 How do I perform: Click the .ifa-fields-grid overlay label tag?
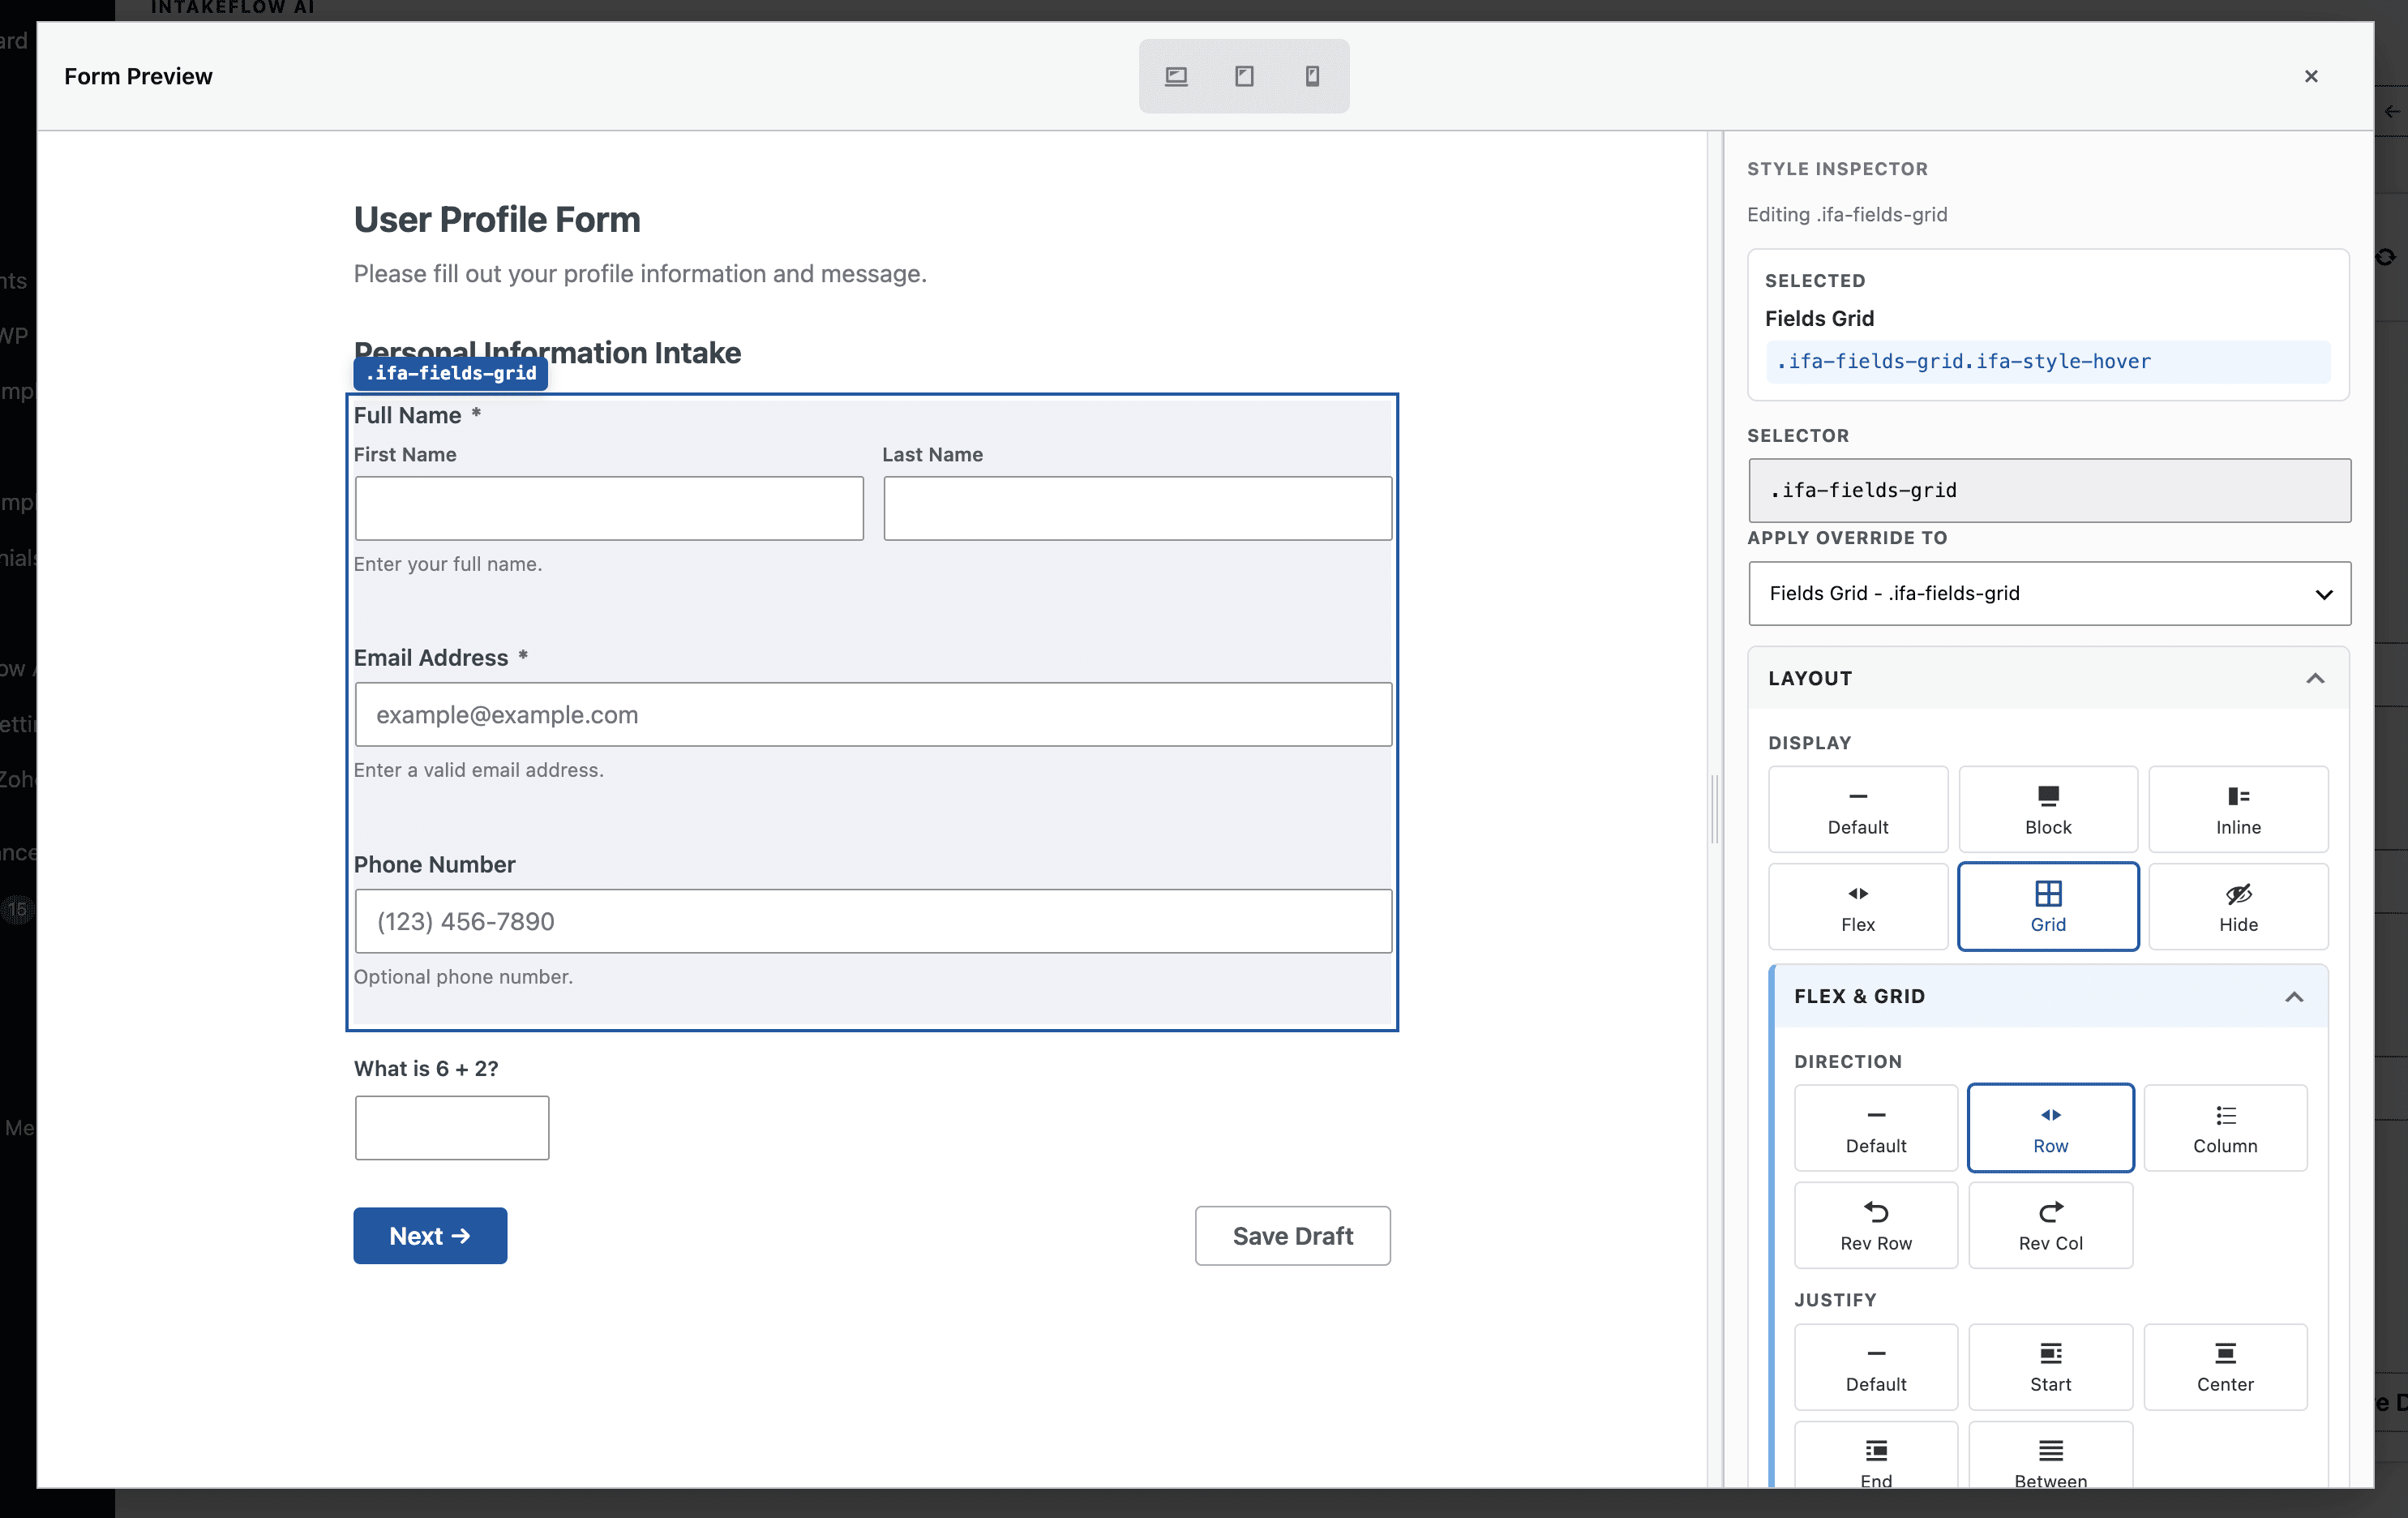click(451, 373)
